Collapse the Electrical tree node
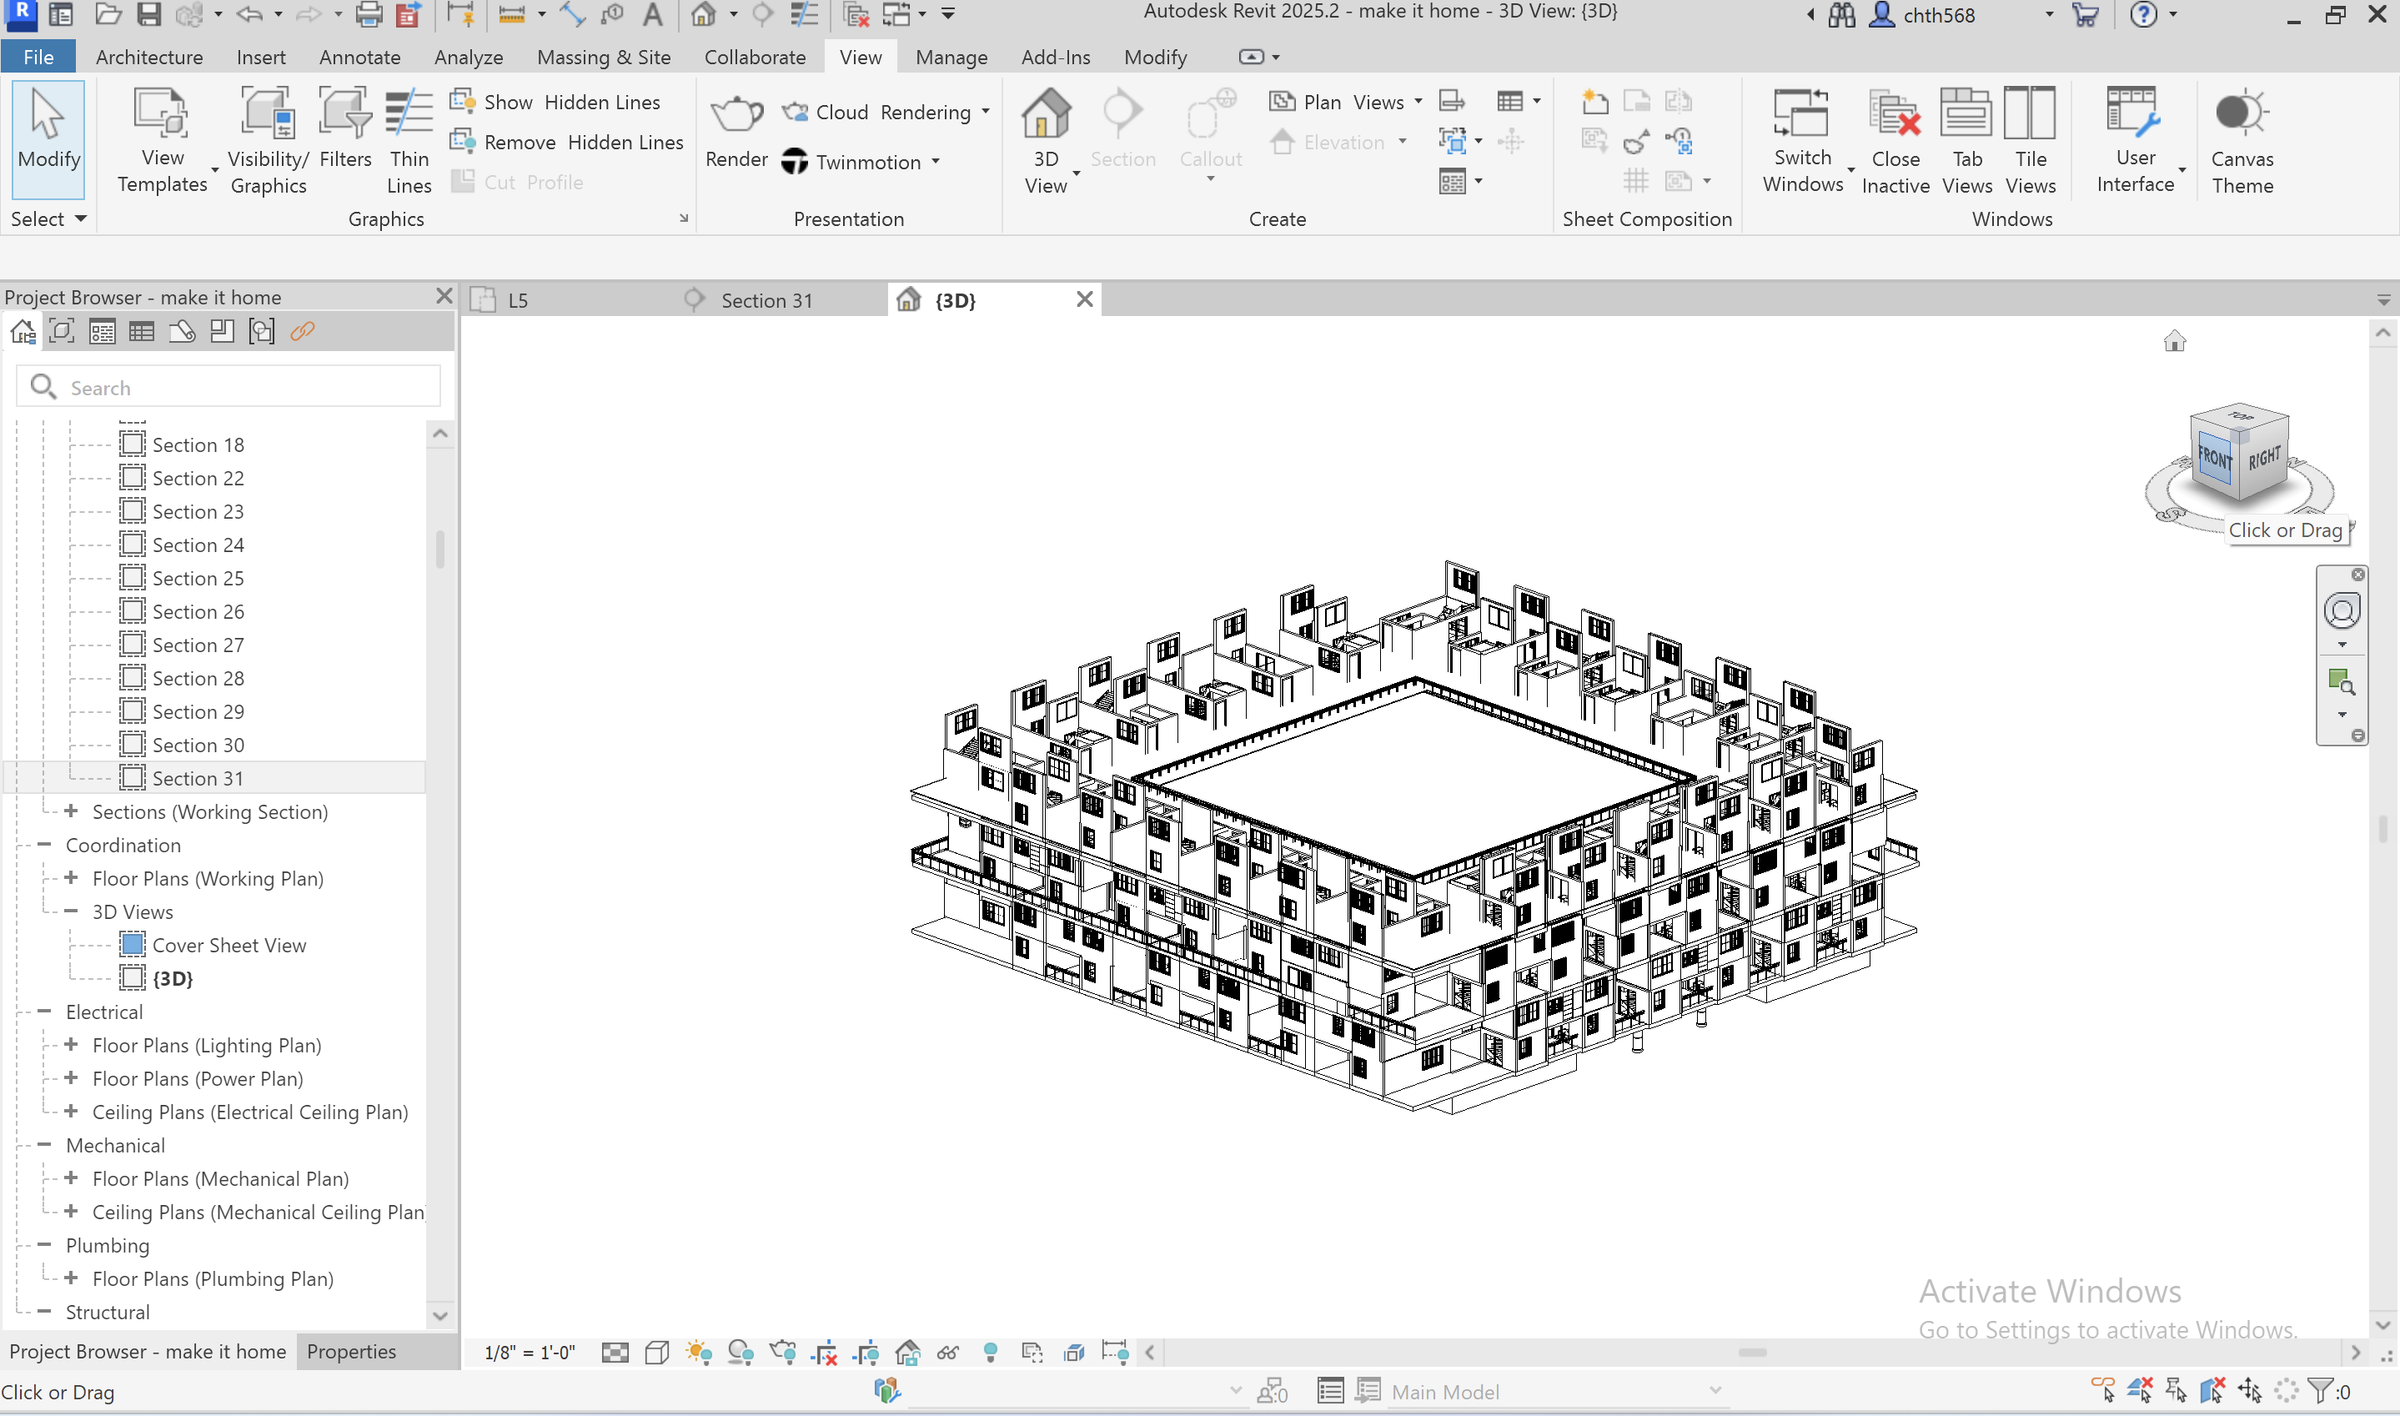Screen dimensions: 2400x1416 (44, 1011)
